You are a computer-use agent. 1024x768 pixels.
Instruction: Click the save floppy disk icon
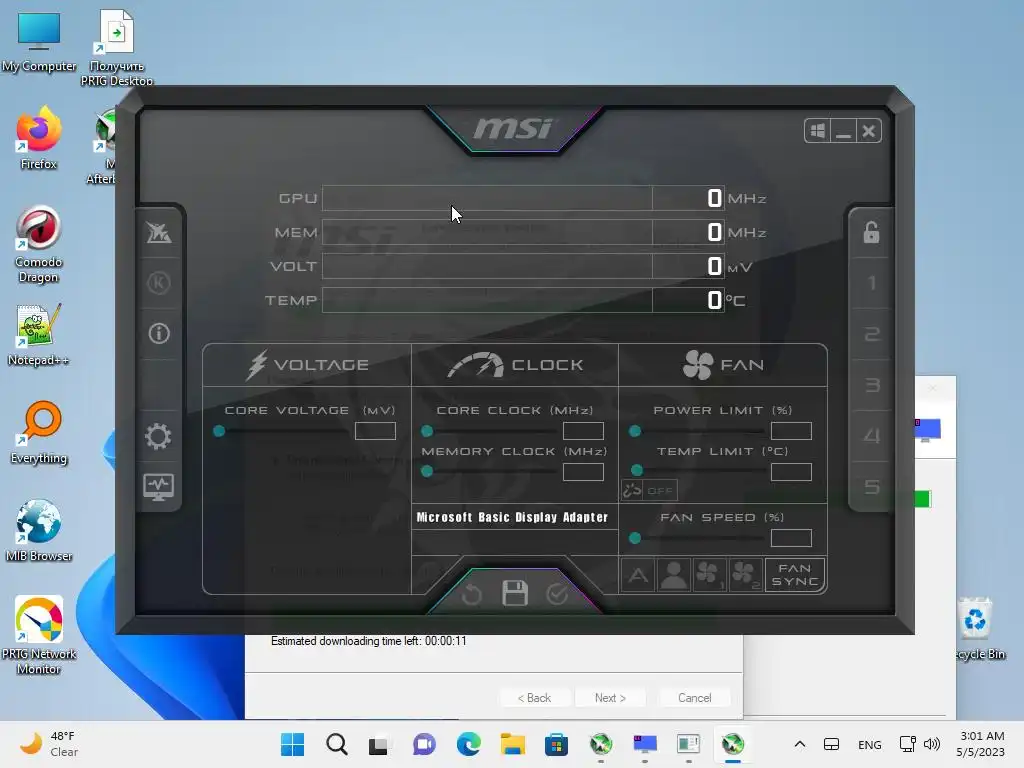pyautogui.click(x=515, y=593)
